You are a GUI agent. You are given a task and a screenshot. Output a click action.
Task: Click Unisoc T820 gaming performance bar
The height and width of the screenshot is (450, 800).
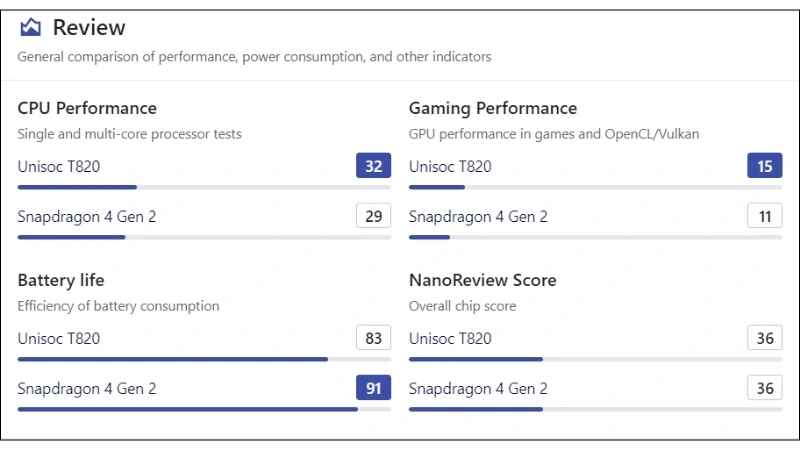tap(595, 187)
